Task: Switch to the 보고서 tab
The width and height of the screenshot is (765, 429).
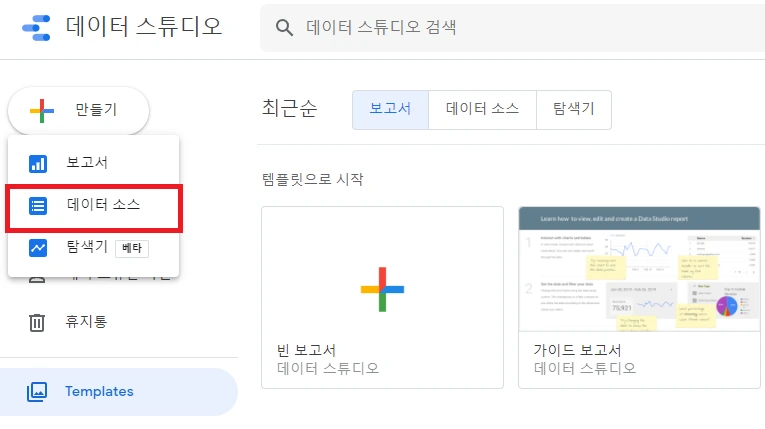Action: (x=390, y=110)
